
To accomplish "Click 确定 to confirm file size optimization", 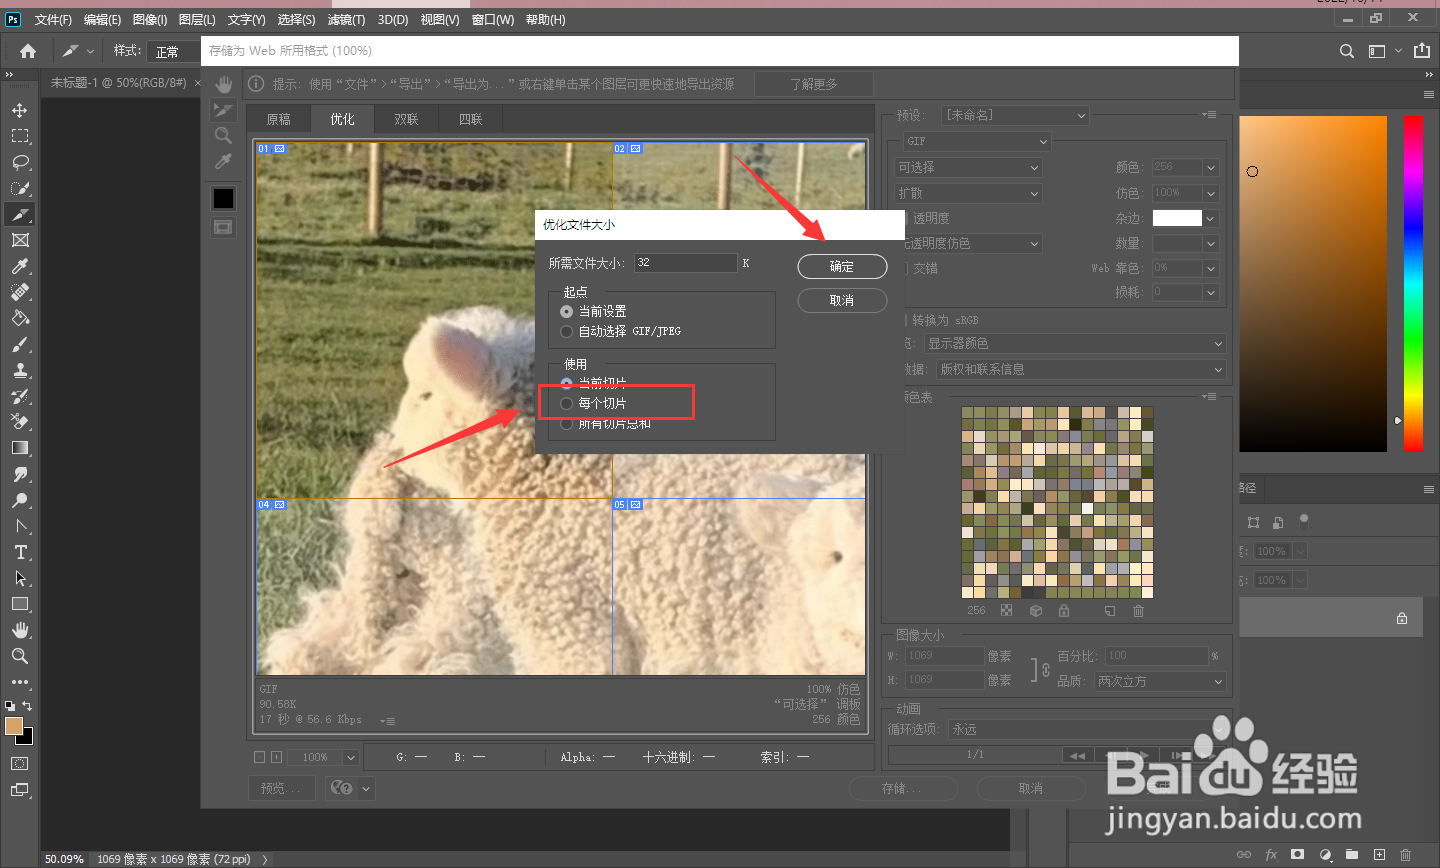I will (842, 267).
